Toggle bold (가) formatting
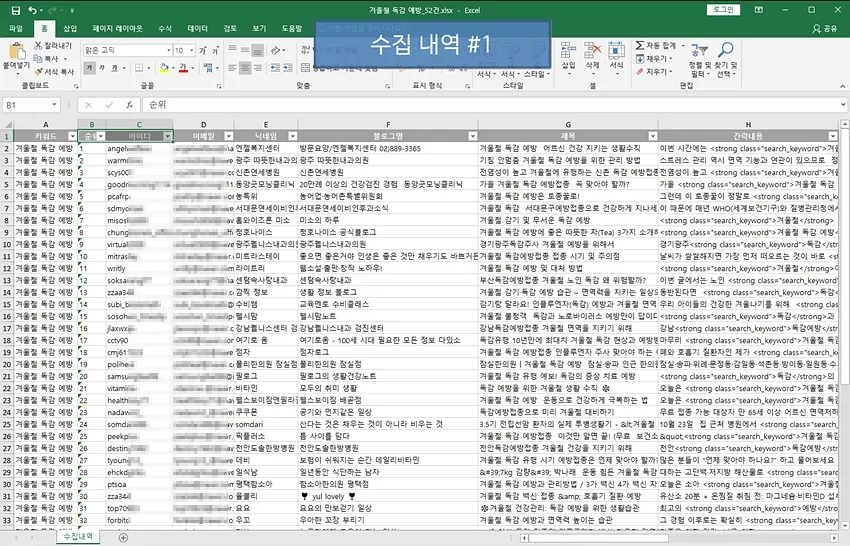 click(x=89, y=68)
